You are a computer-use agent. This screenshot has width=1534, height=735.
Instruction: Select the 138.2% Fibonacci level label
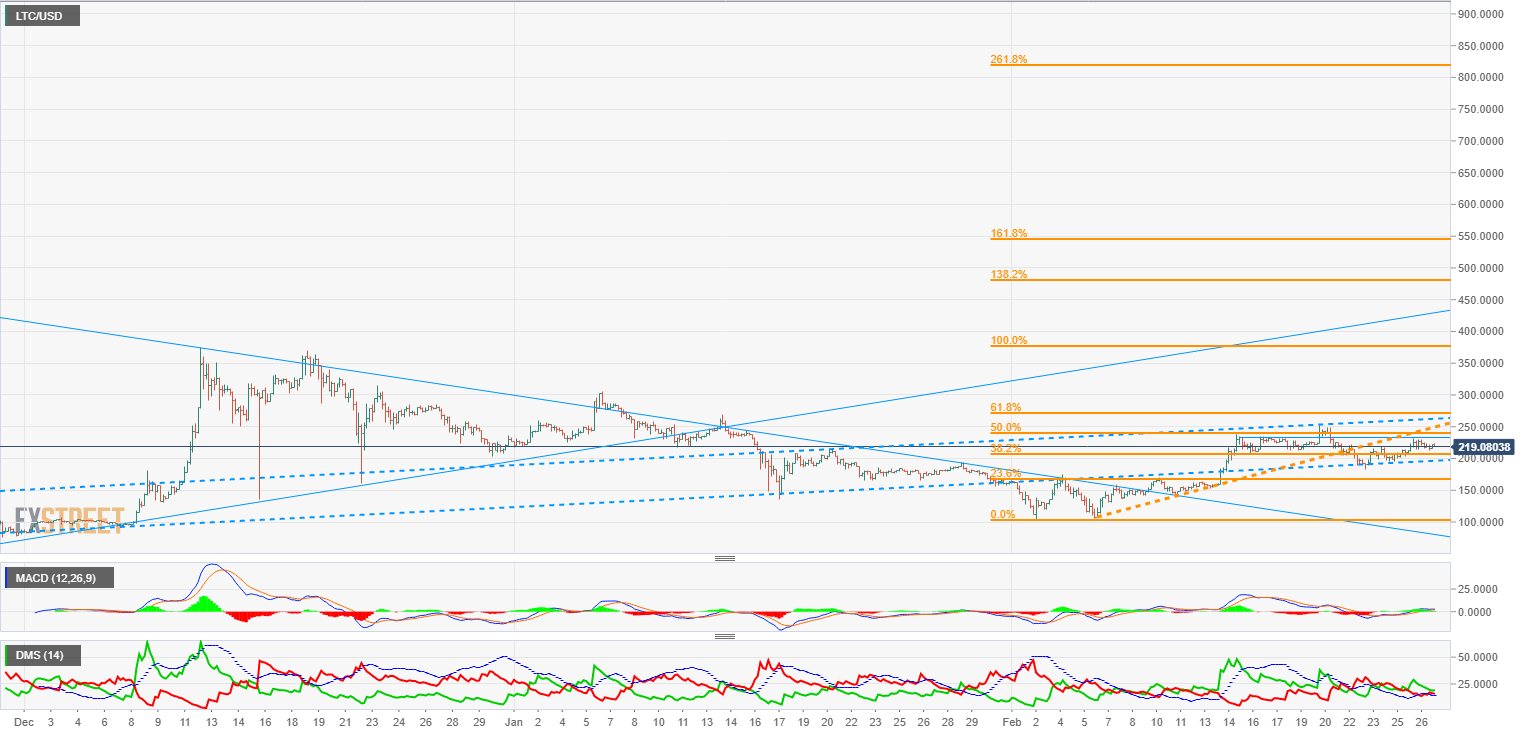tap(1009, 274)
